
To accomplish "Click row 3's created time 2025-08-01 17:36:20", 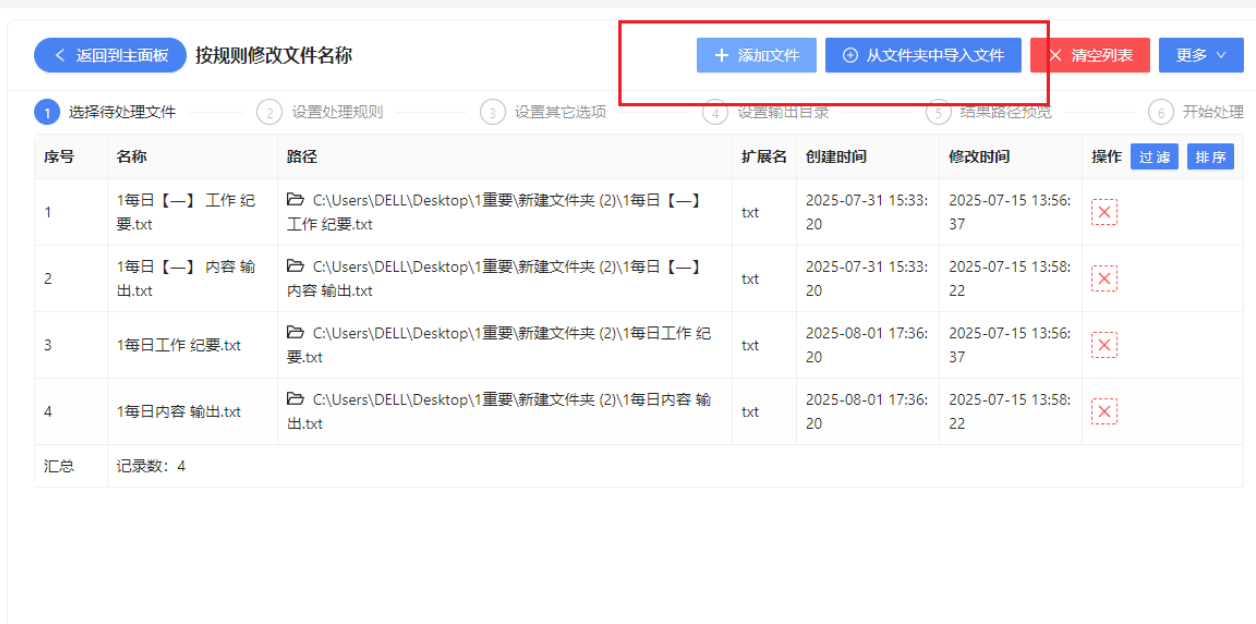I will [867, 345].
